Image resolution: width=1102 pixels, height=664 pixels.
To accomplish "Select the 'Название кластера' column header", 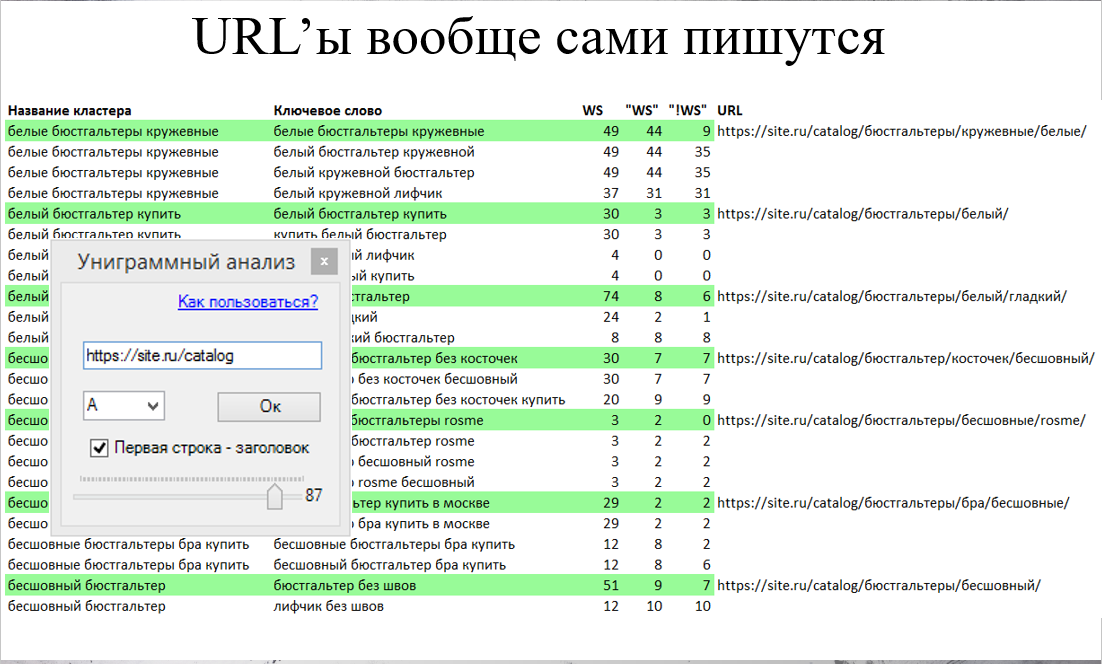I will 70,110.
